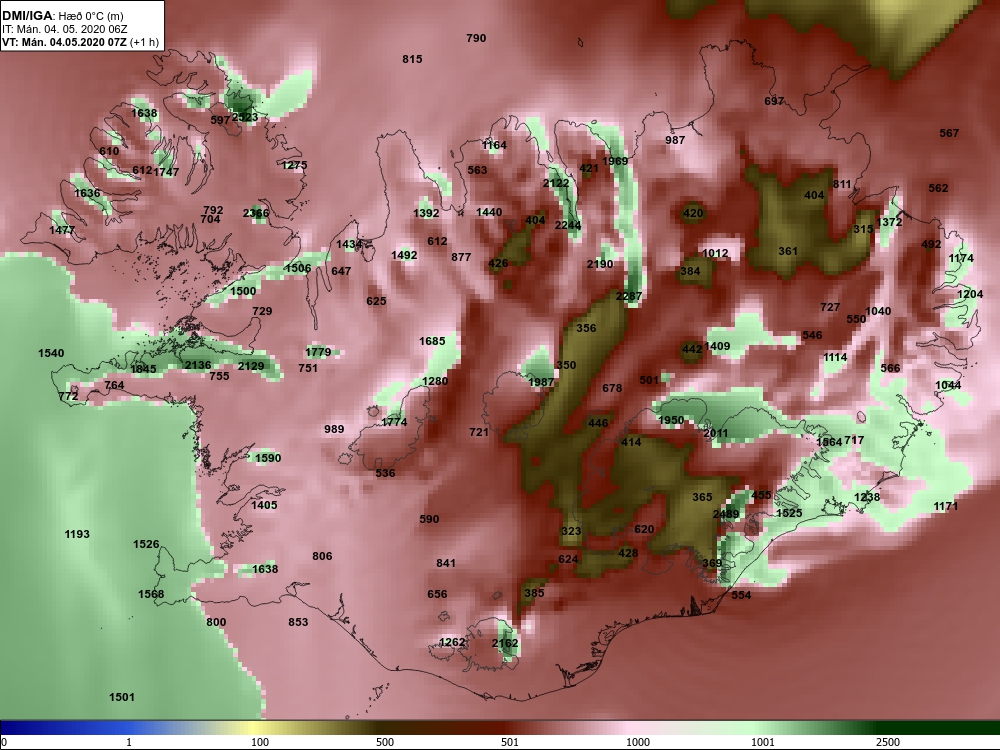This screenshot has height=750, width=1000.
Task: Click the map value 697
Action: pos(774,101)
